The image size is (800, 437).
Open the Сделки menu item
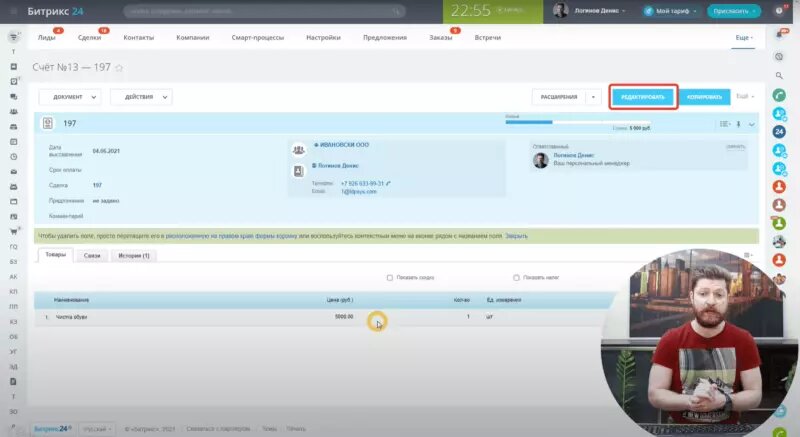click(89, 37)
